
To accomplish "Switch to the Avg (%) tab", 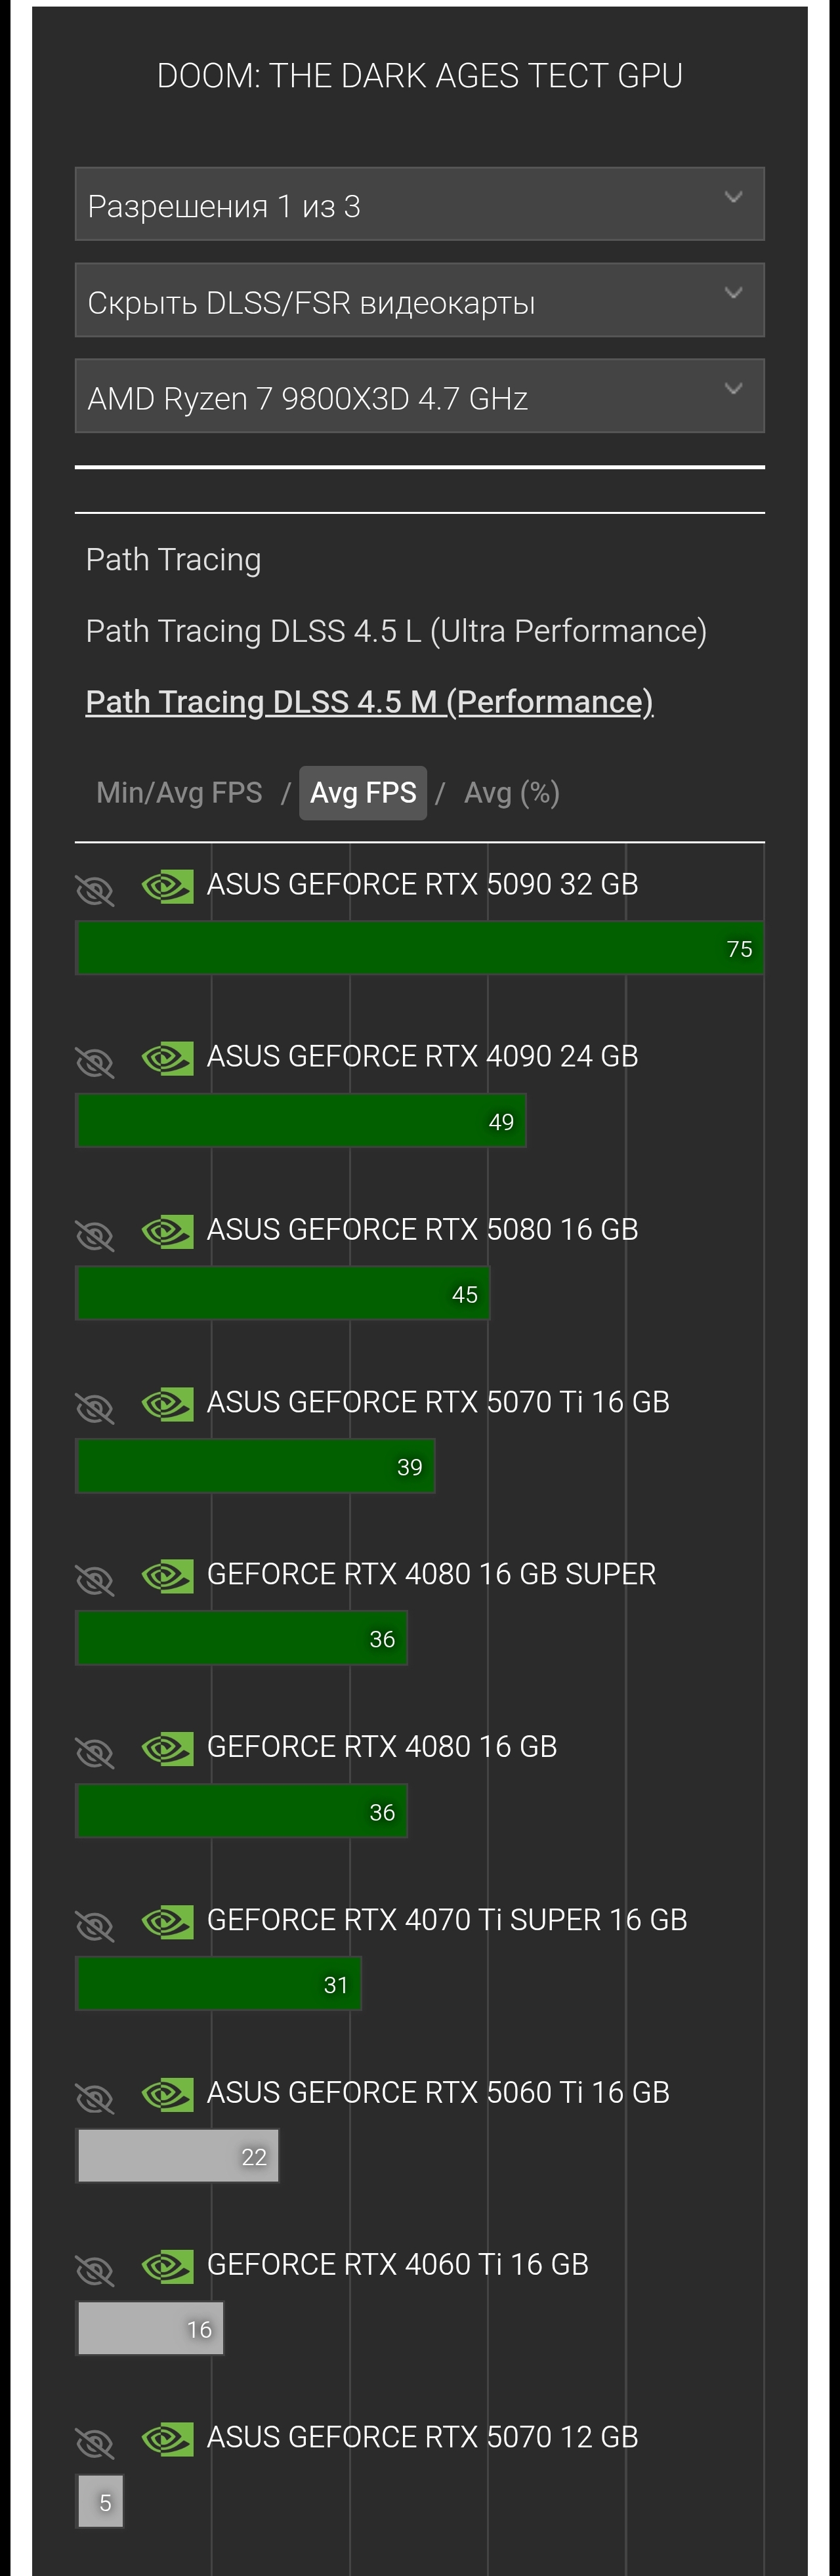I will [x=511, y=793].
